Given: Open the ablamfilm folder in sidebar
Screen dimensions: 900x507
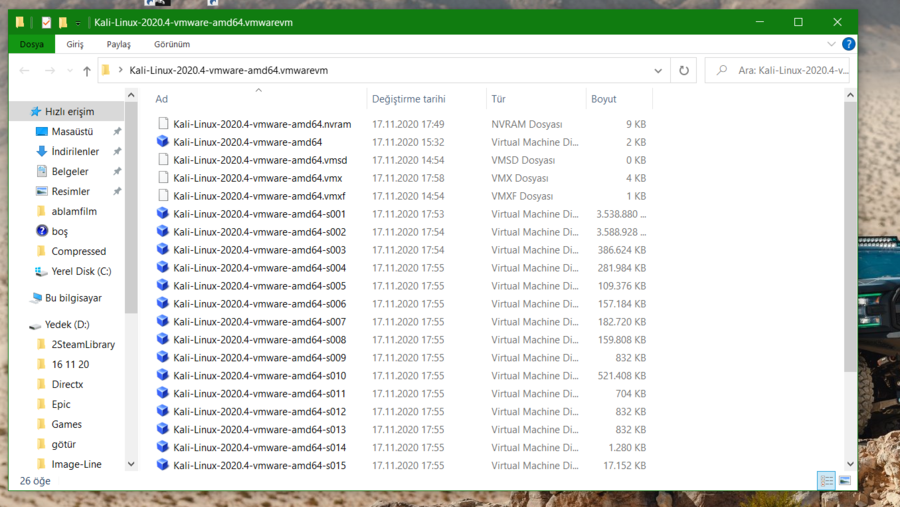Looking at the screenshot, I should point(73,211).
